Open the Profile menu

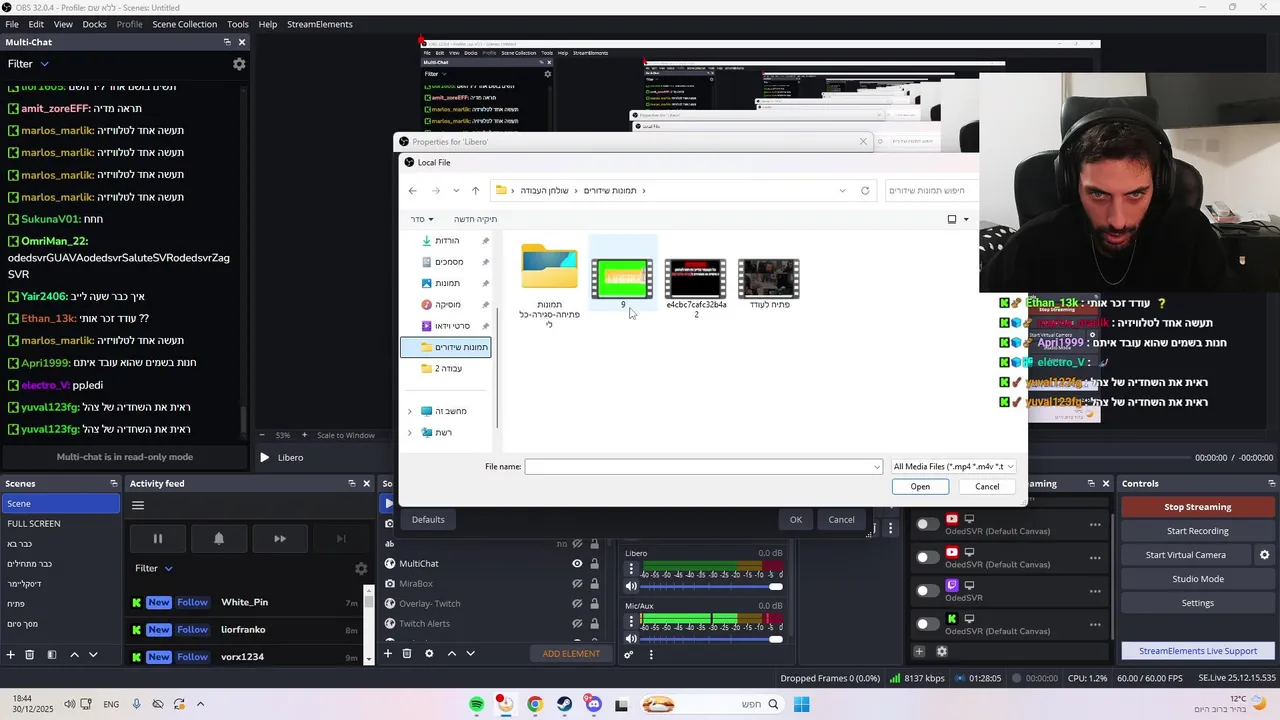(130, 24)
